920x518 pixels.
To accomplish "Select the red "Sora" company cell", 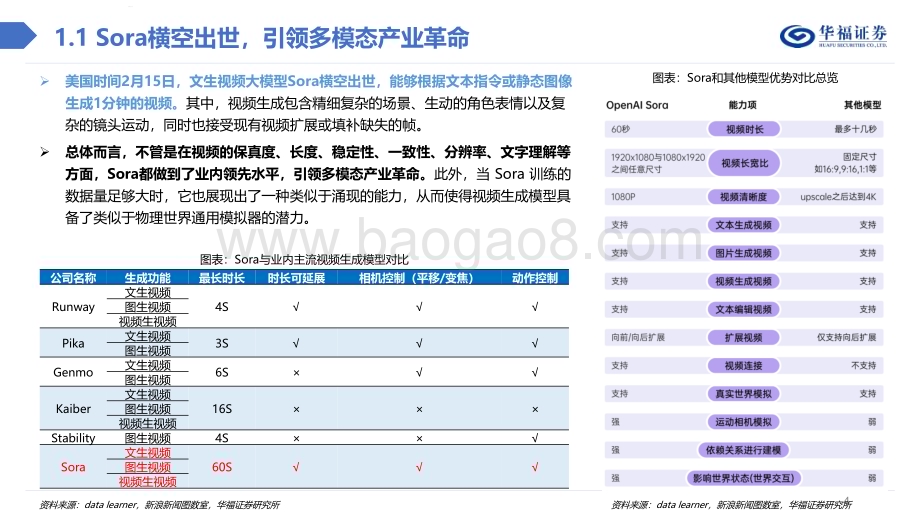I will [x=73, y=468].
